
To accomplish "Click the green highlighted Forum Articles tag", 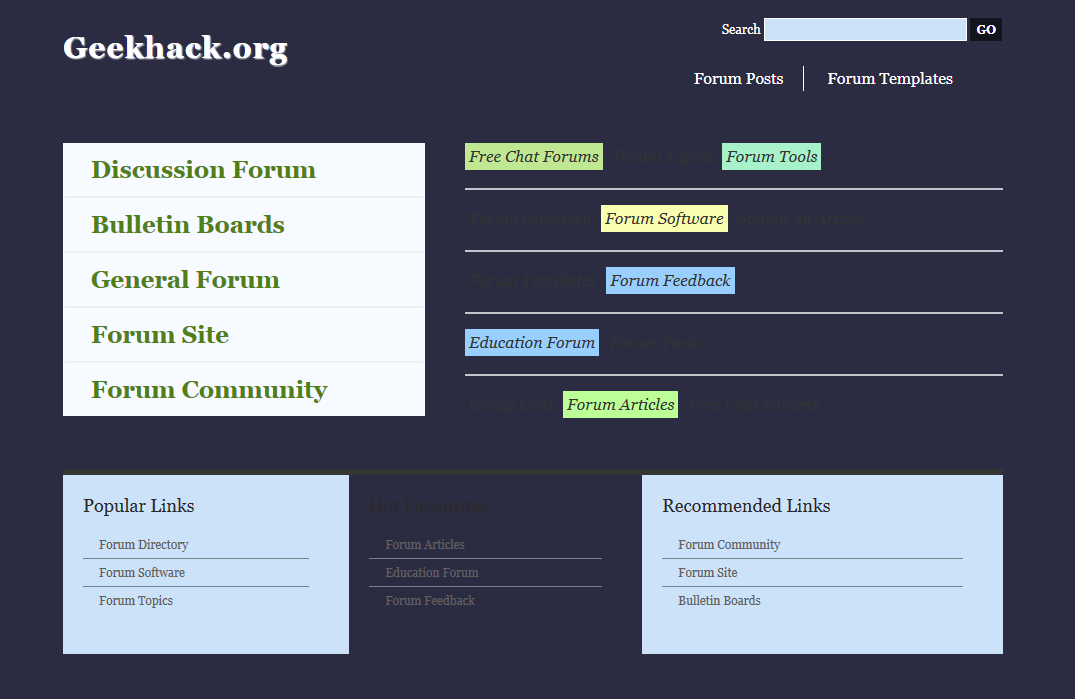I will coord(620,405).
